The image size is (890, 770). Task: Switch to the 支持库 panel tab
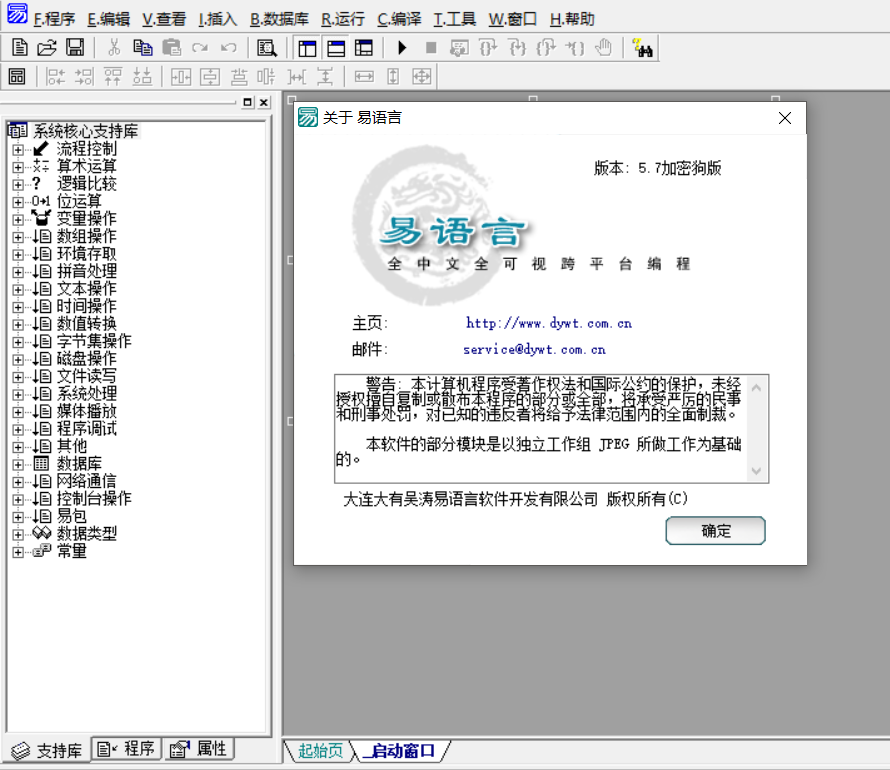(x=47, y=751)
